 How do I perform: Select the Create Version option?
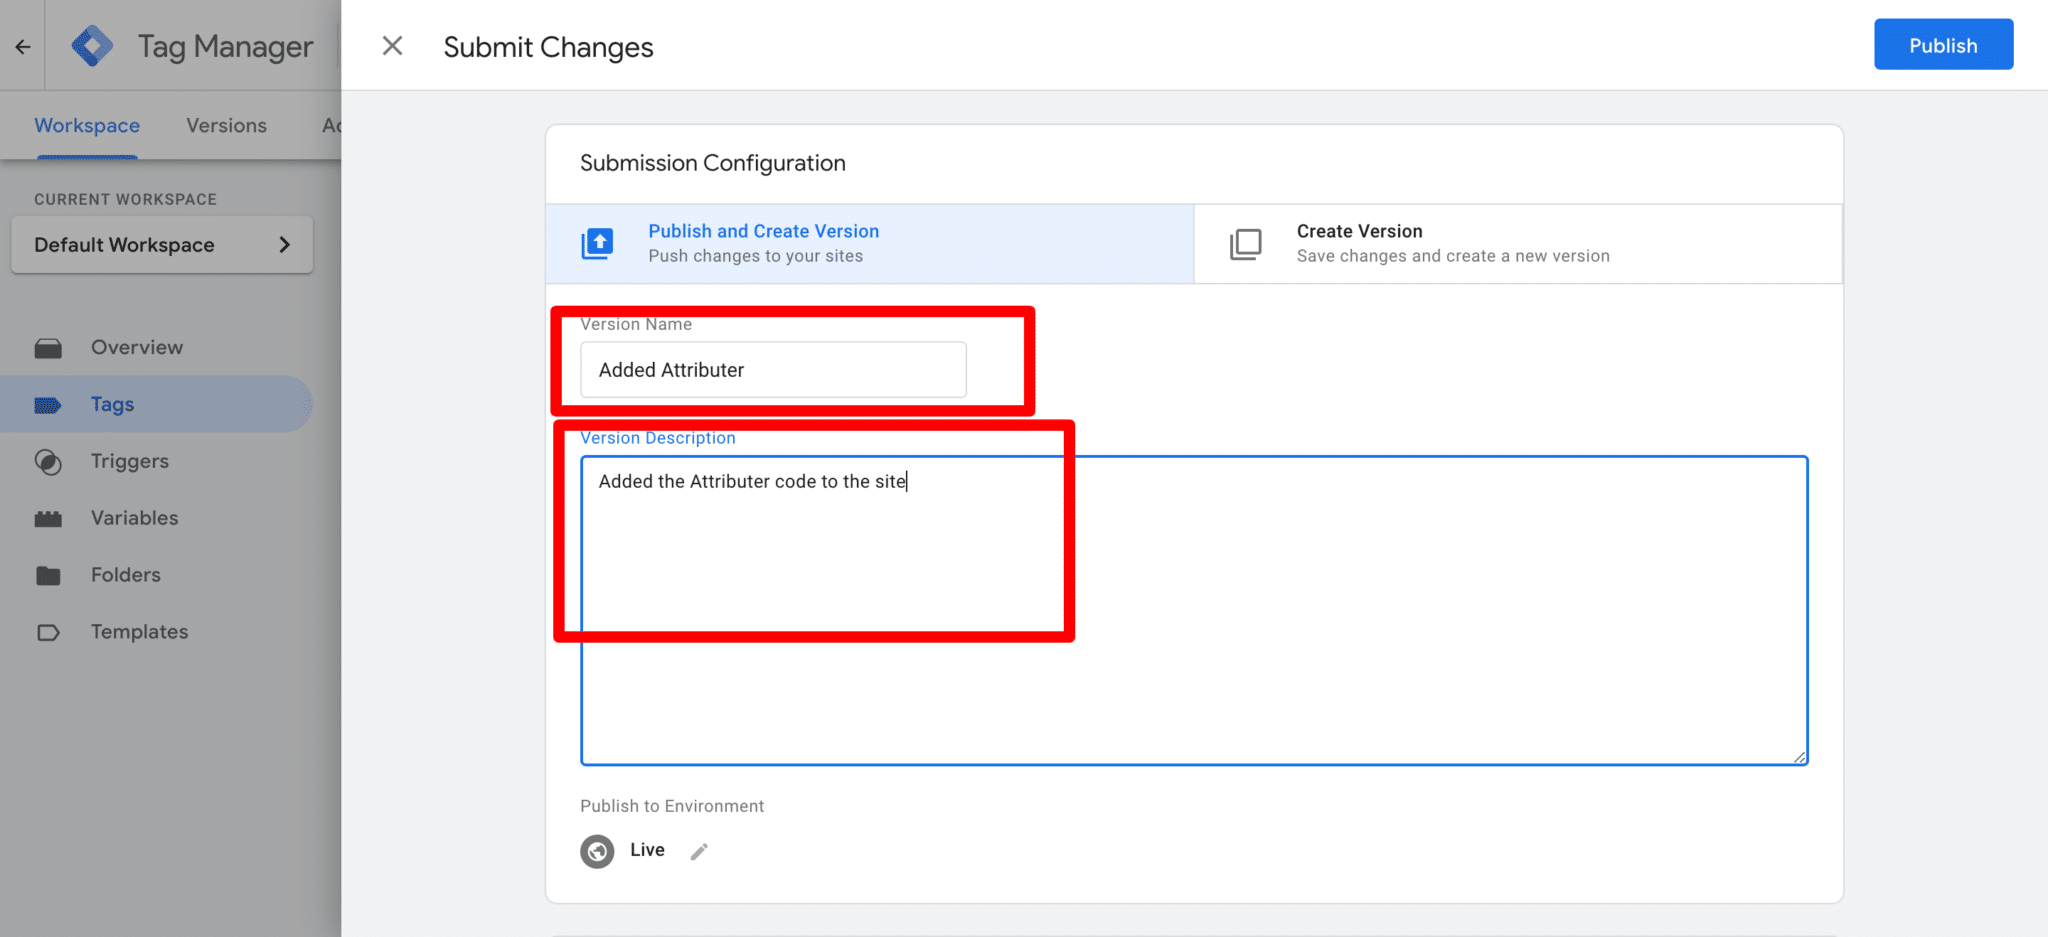pos(1517,244)
